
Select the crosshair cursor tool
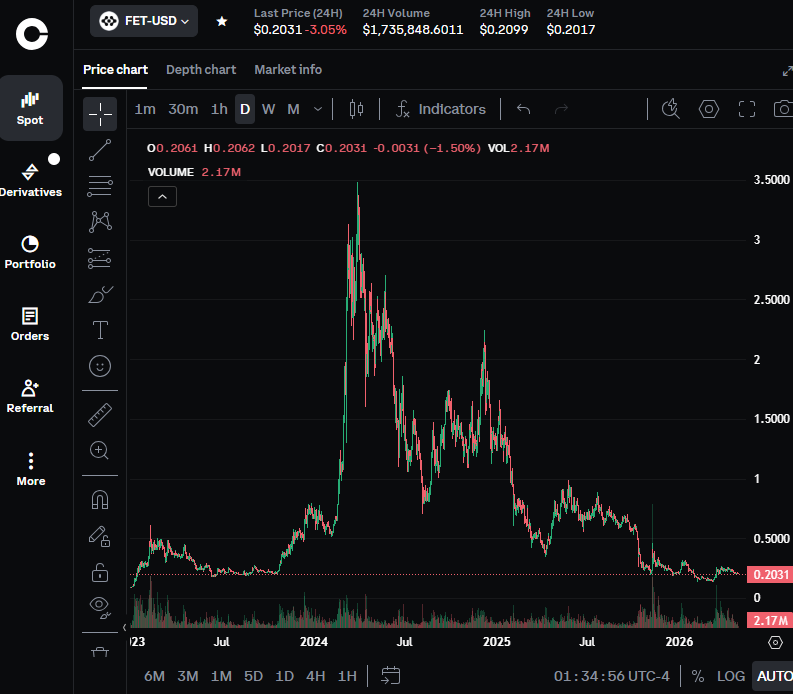point(100,114)
